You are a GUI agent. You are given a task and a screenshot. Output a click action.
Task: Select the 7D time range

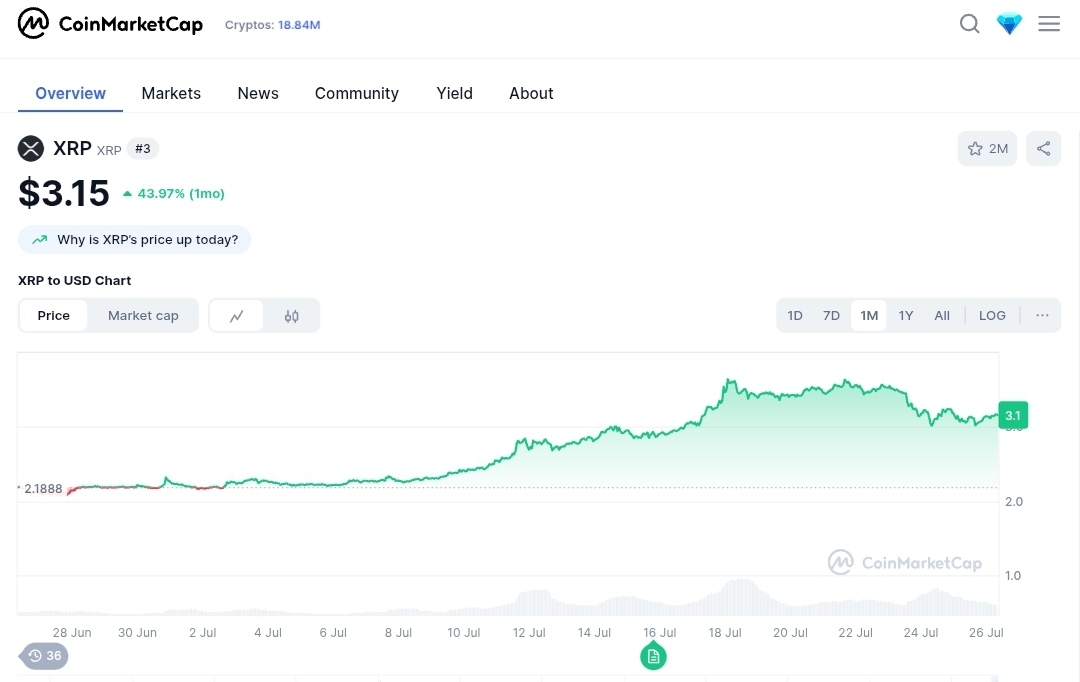pos(831,316)
